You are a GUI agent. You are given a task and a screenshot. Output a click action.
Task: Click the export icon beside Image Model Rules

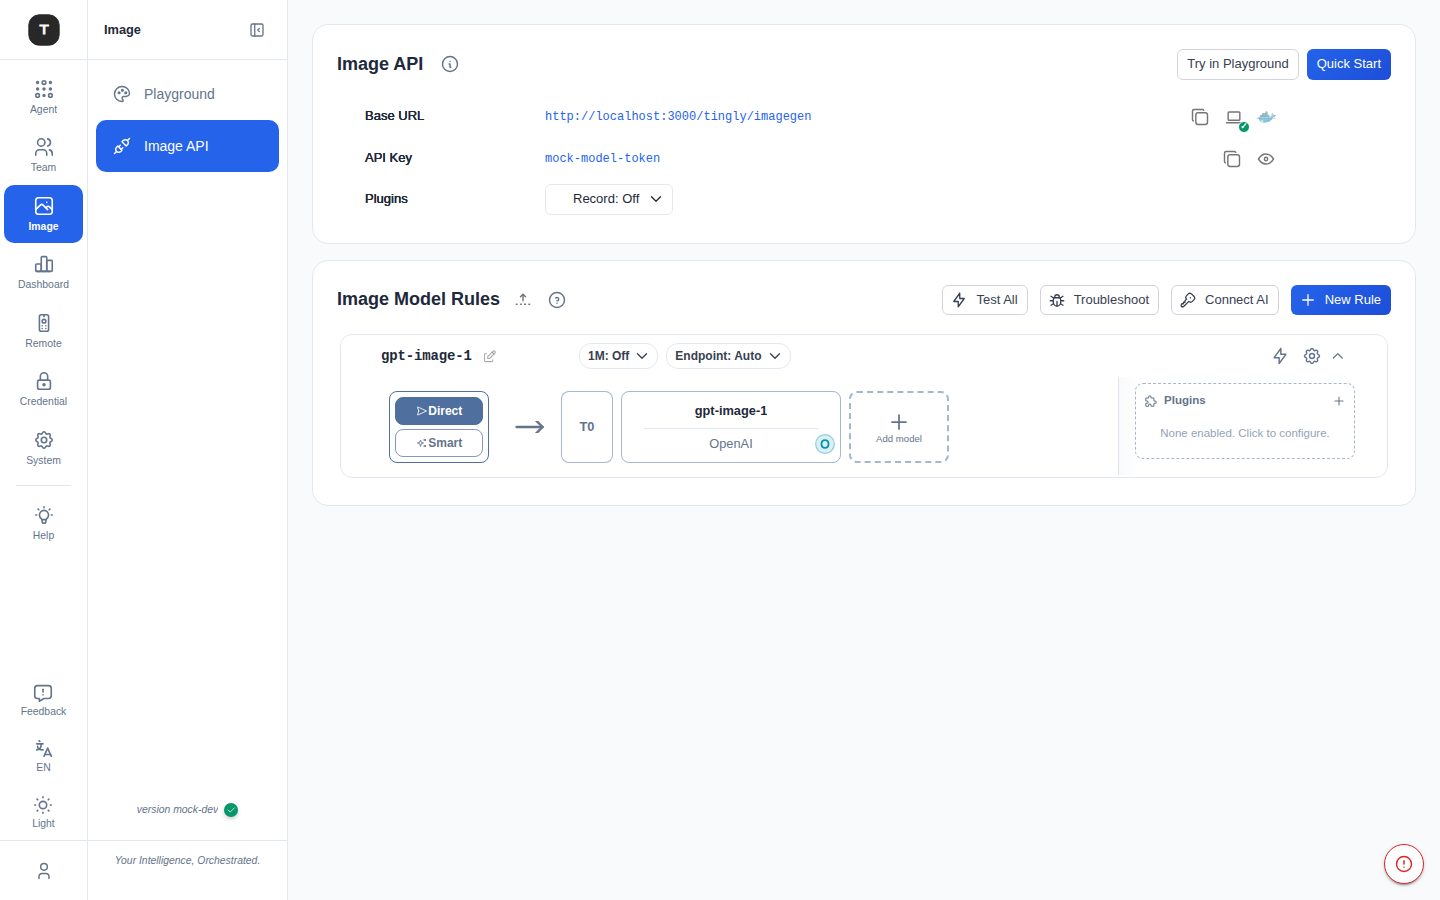click(x=523, y=299)
